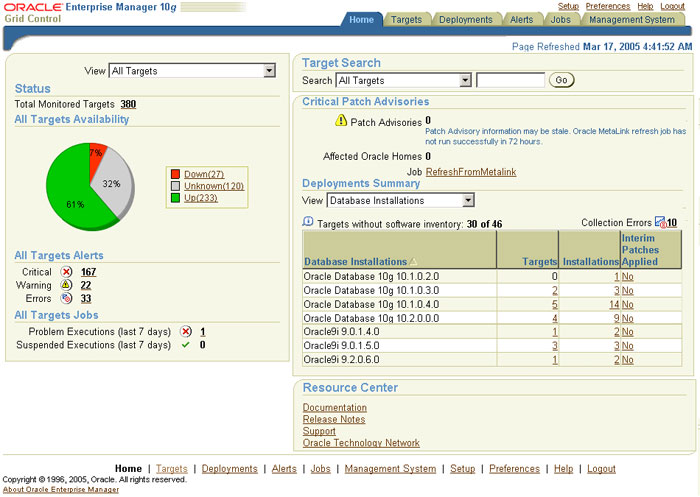The image size is (700, 497).
Task: Open the Problem Executions count 1 link
Action: coord(203,332)
